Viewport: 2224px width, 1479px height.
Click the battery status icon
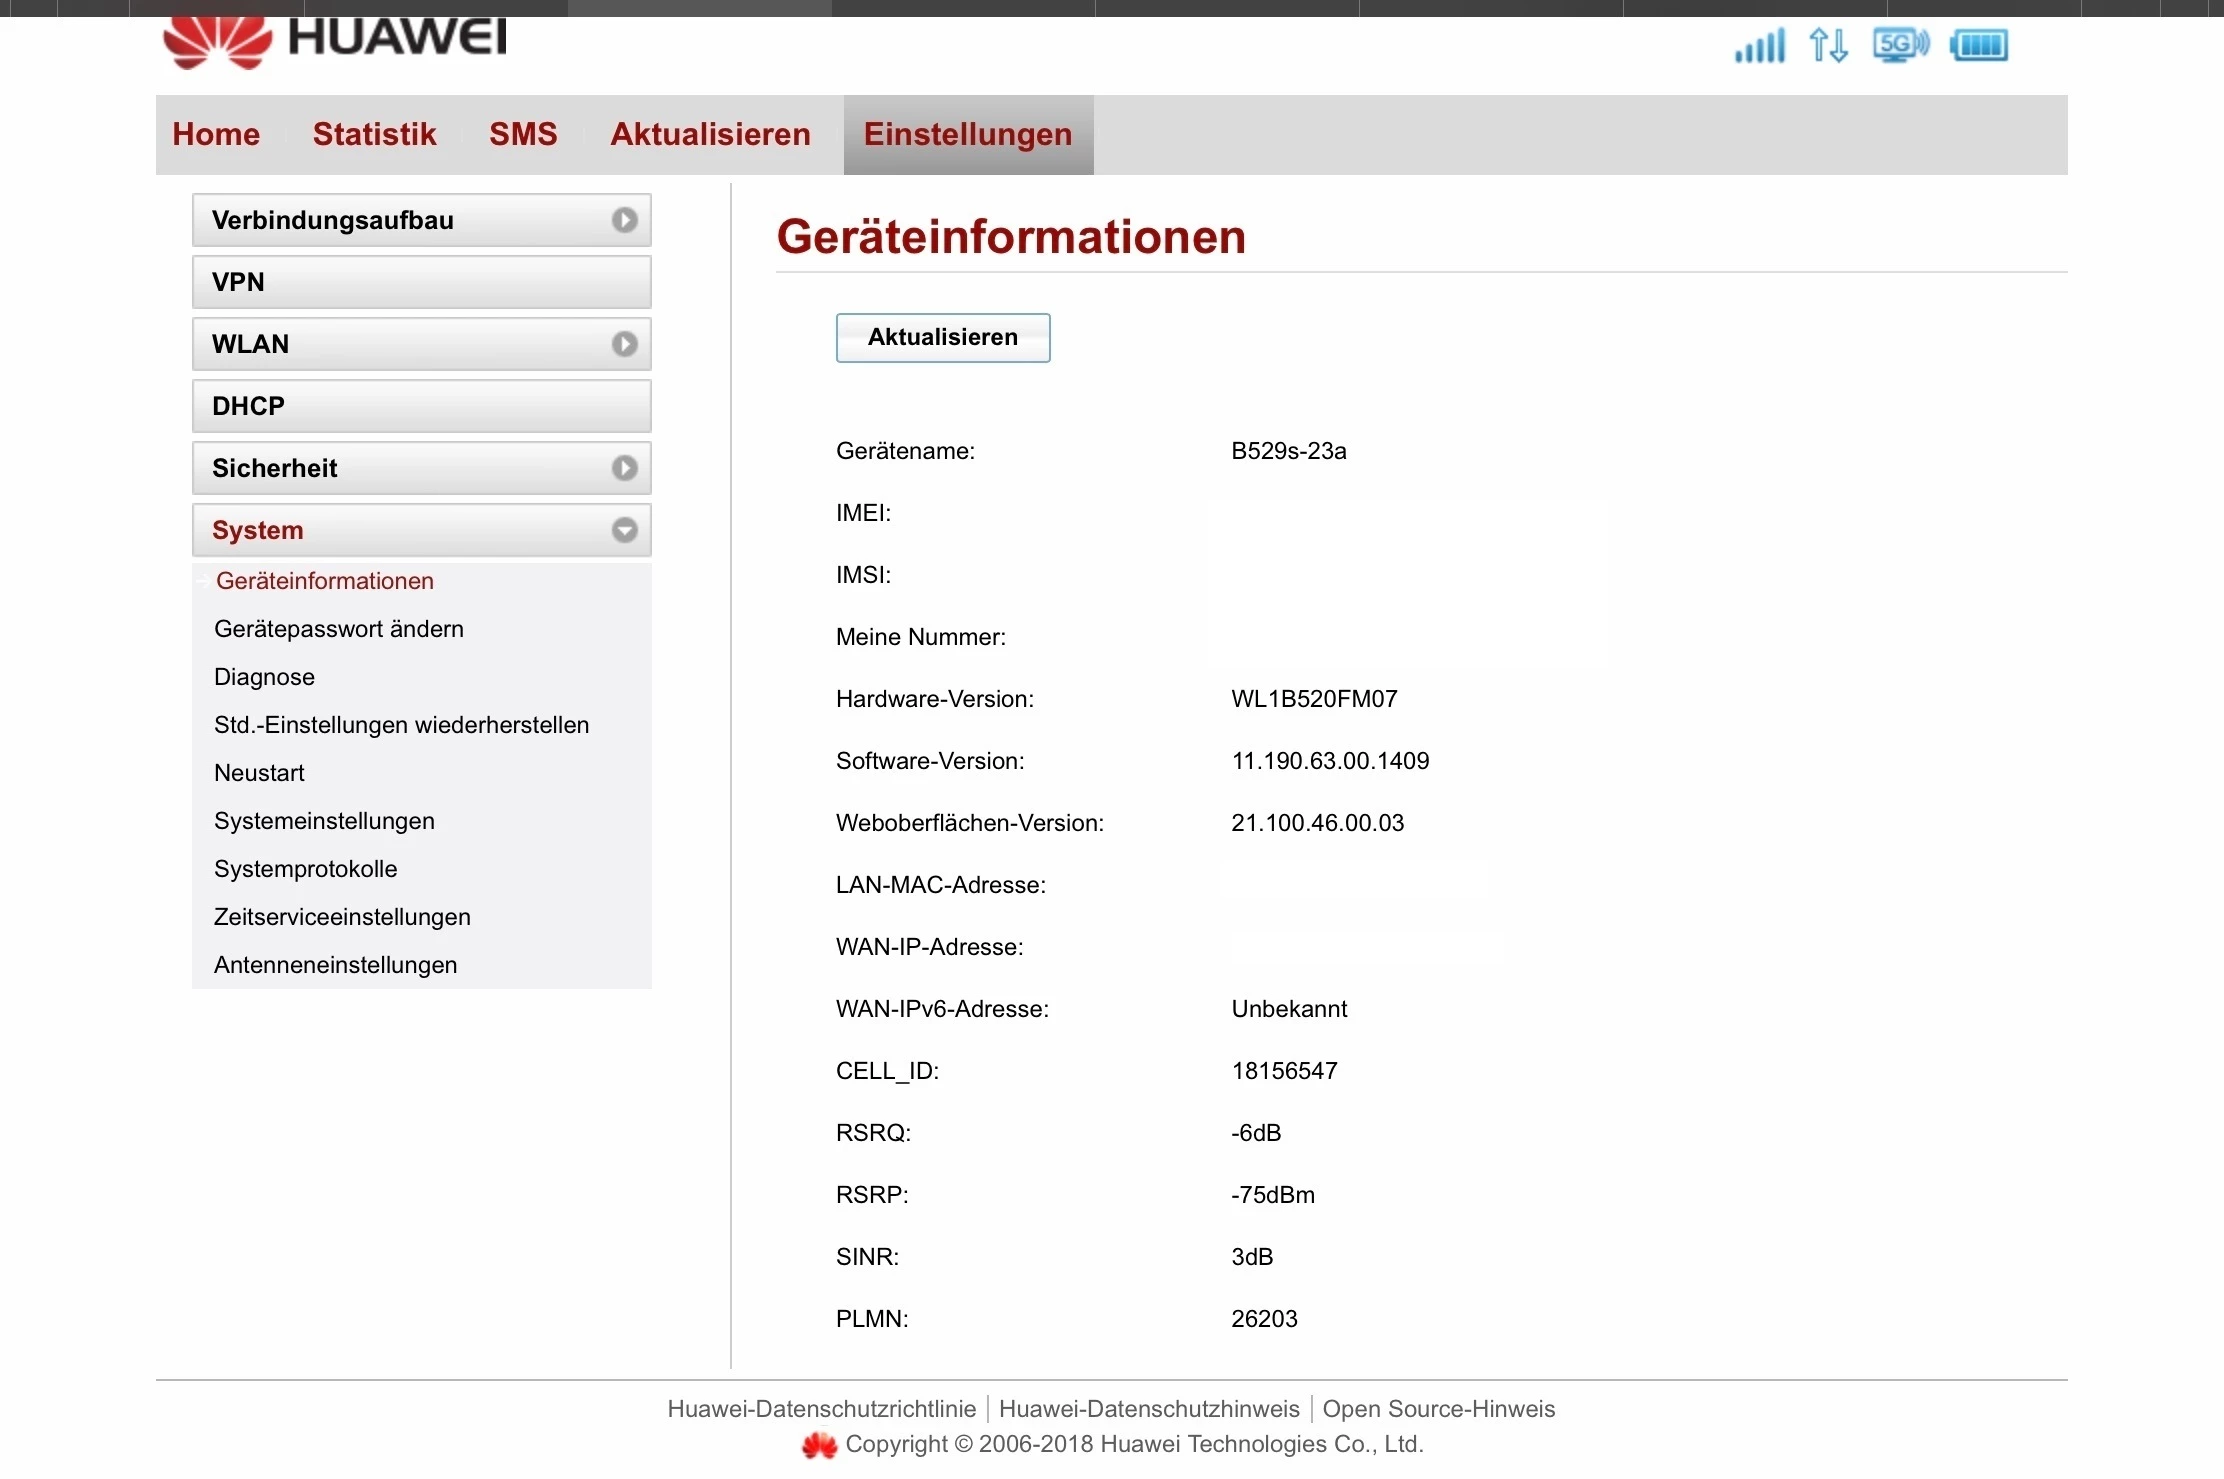(x=1979, y=45)
